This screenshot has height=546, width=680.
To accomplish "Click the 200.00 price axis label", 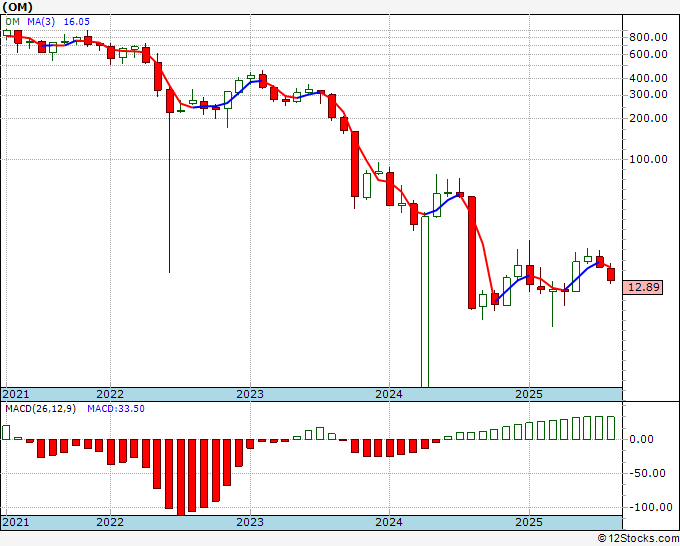I will click(648, 118).
